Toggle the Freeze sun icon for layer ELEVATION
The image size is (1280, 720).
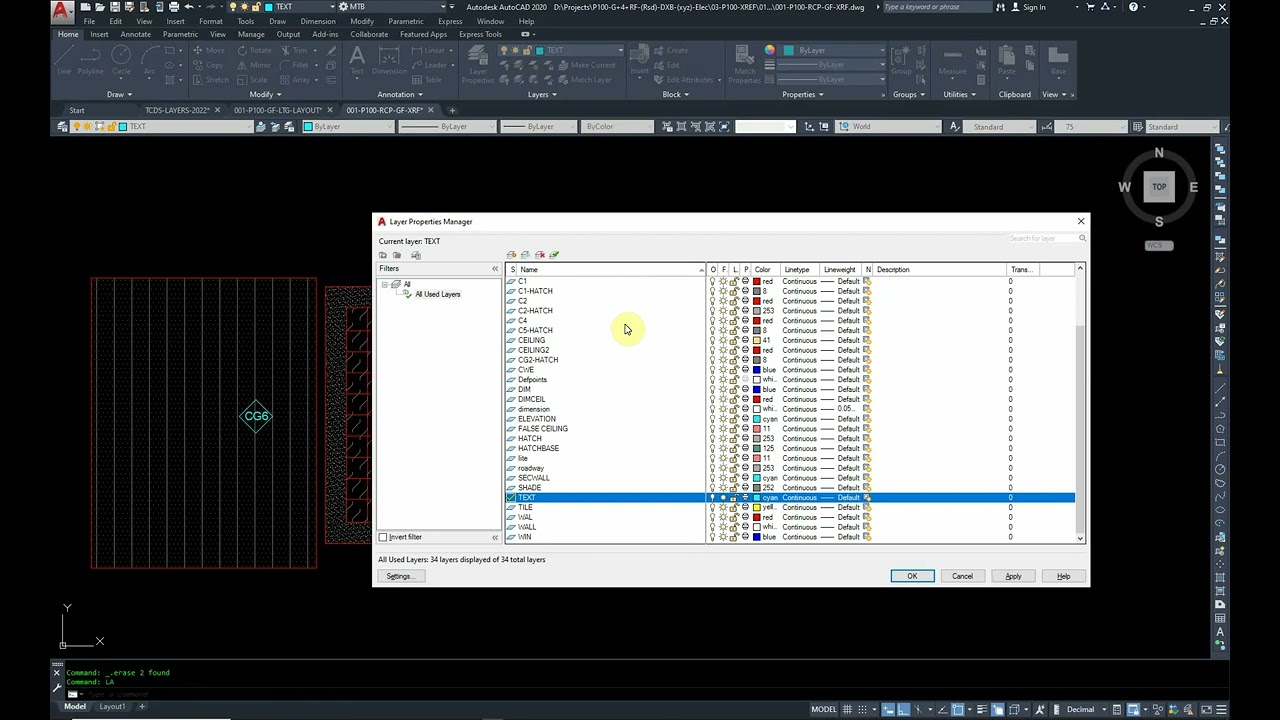(x=723, y=419)
